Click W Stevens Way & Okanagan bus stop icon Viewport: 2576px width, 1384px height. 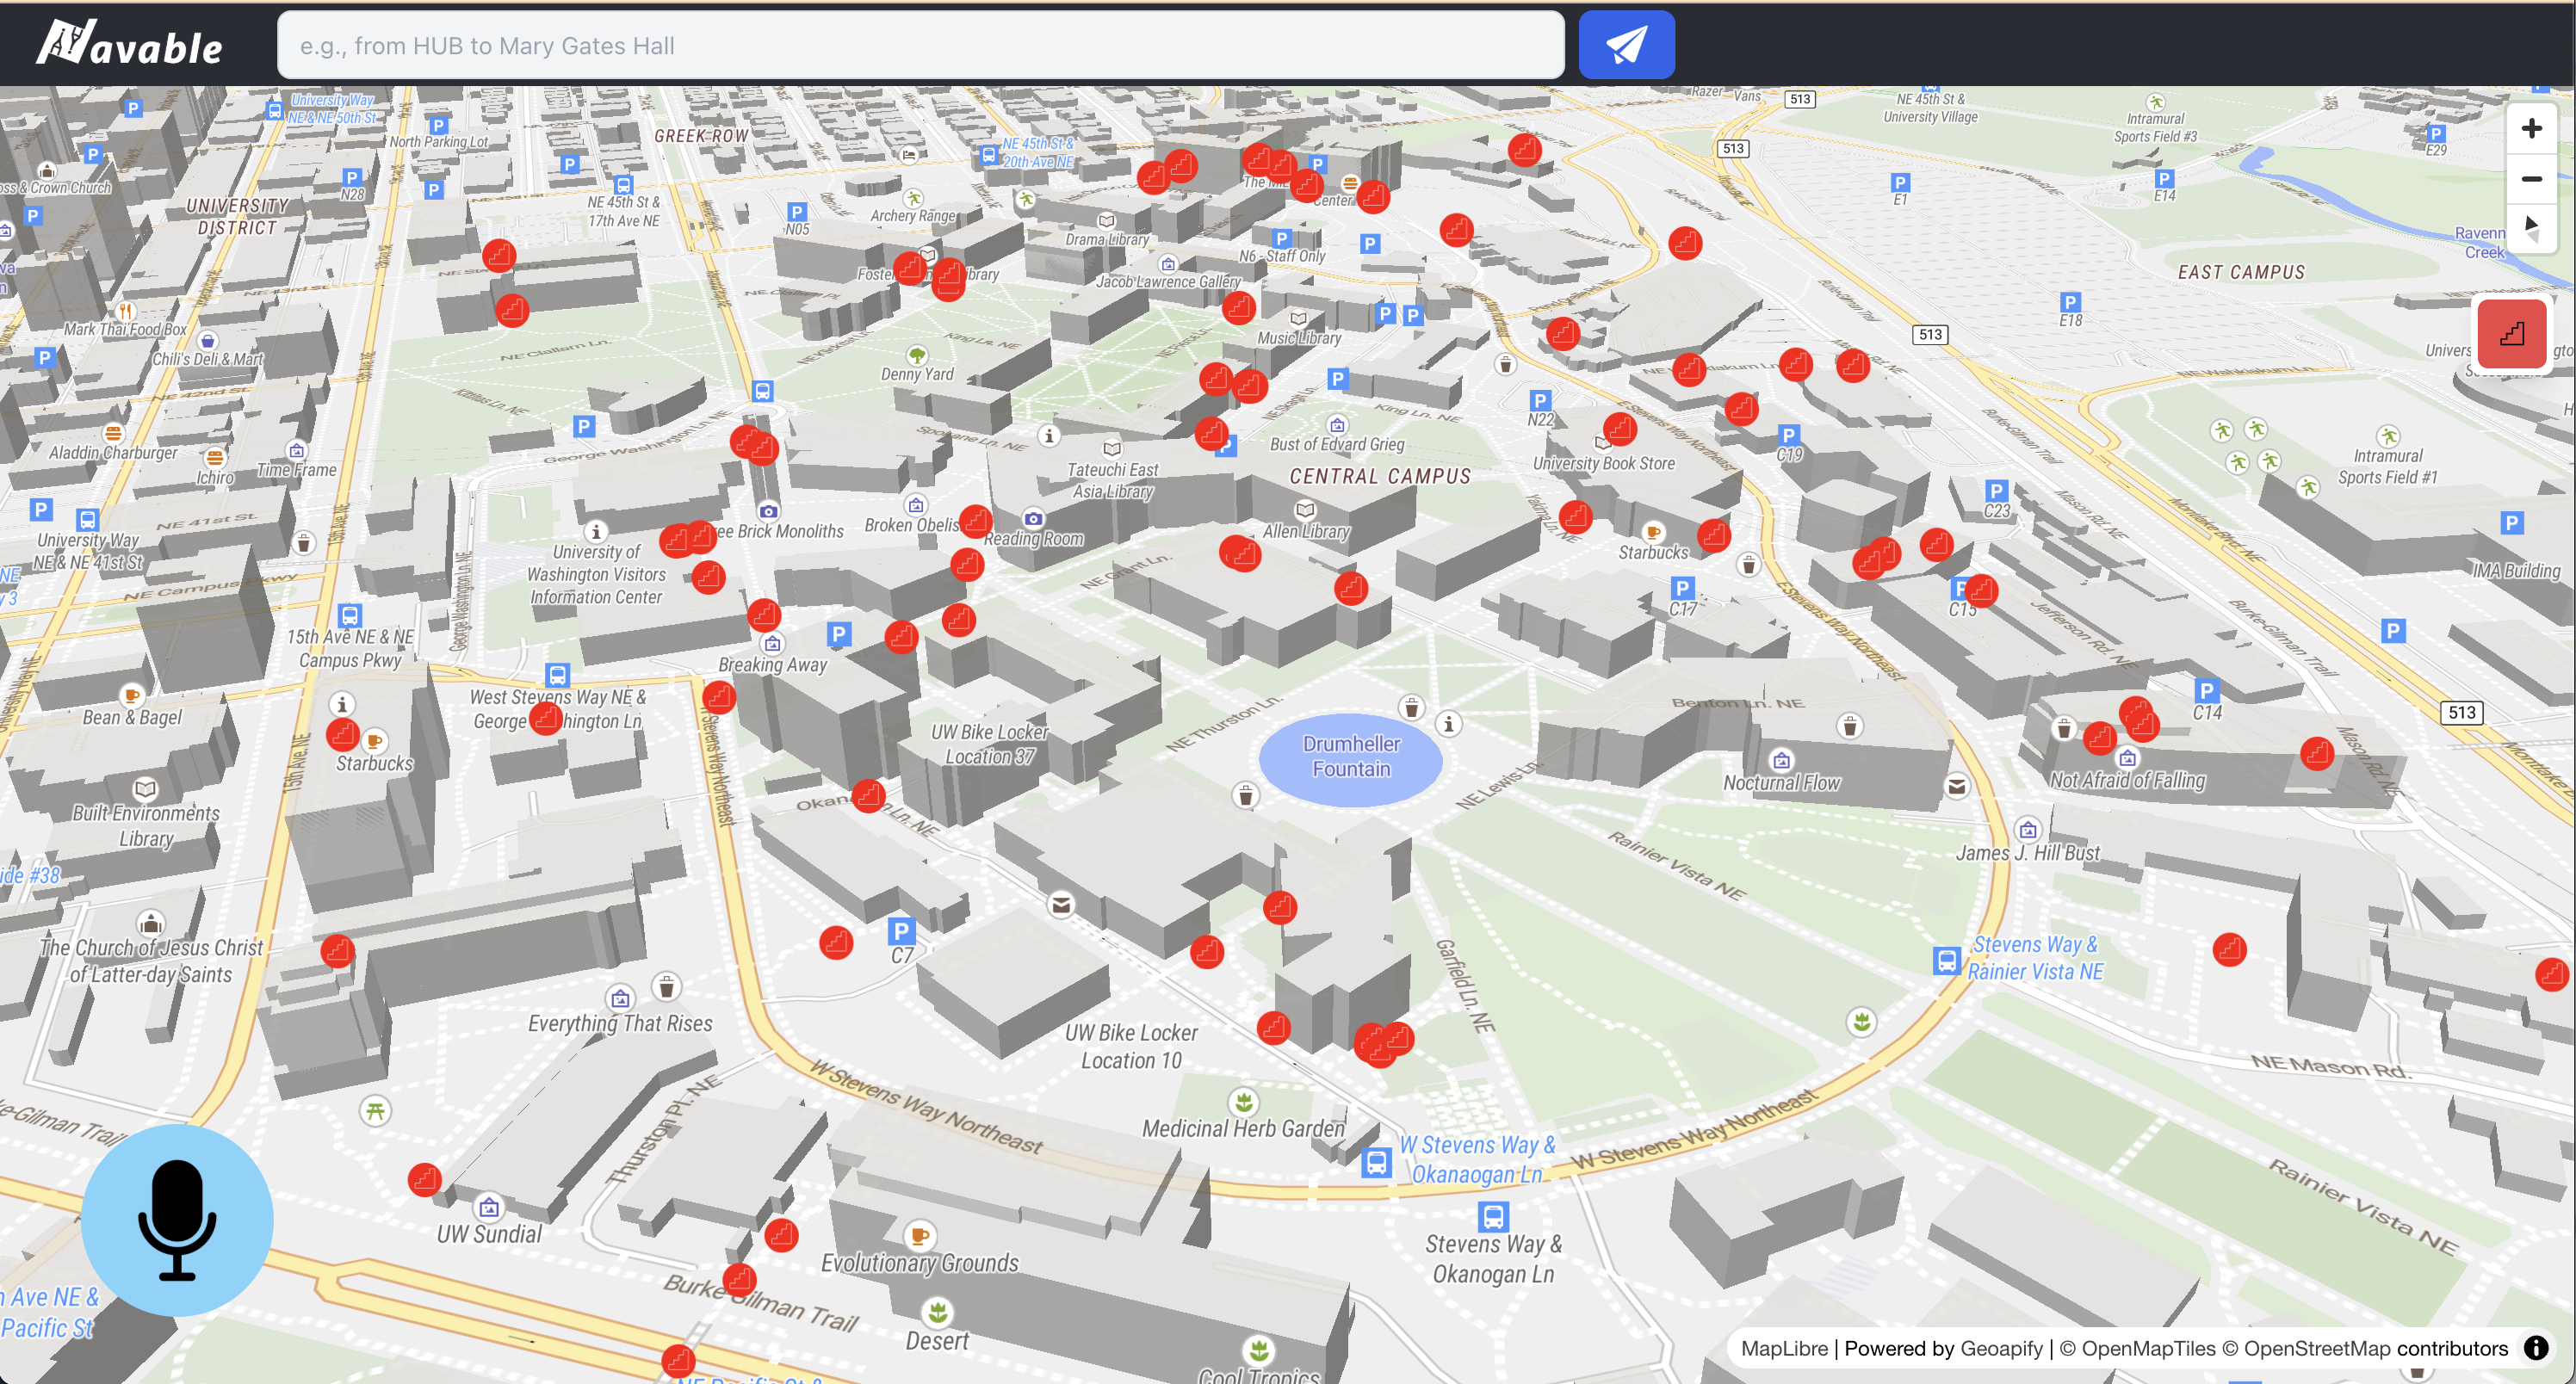(x=1376, y=1162)
